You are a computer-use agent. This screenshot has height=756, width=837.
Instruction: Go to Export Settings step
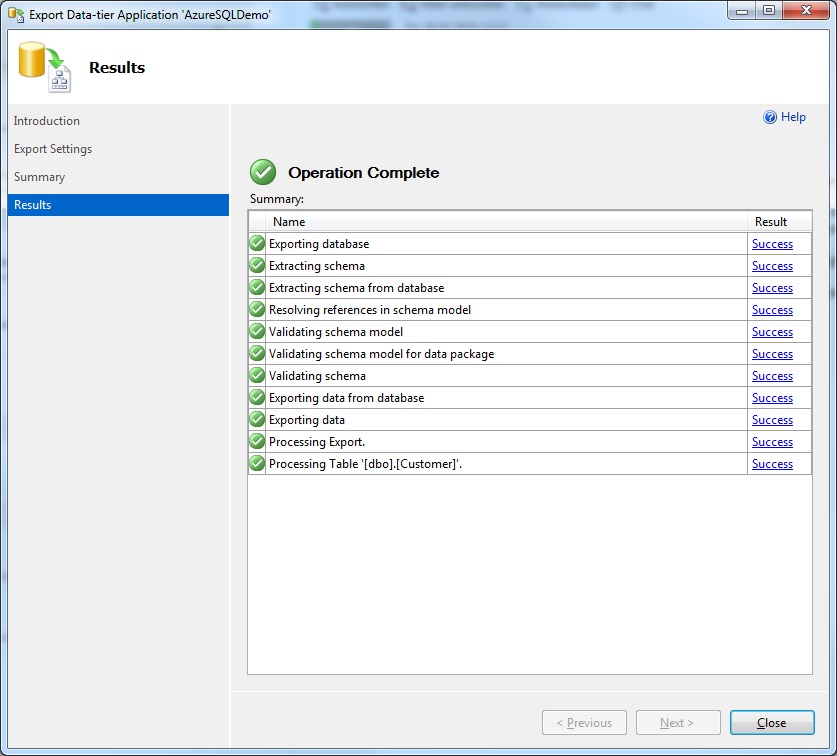[x=53, y=149]
